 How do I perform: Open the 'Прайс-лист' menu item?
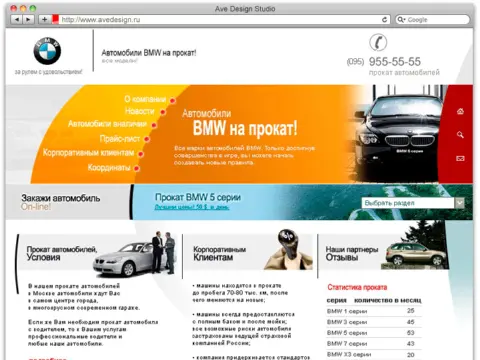120,139
